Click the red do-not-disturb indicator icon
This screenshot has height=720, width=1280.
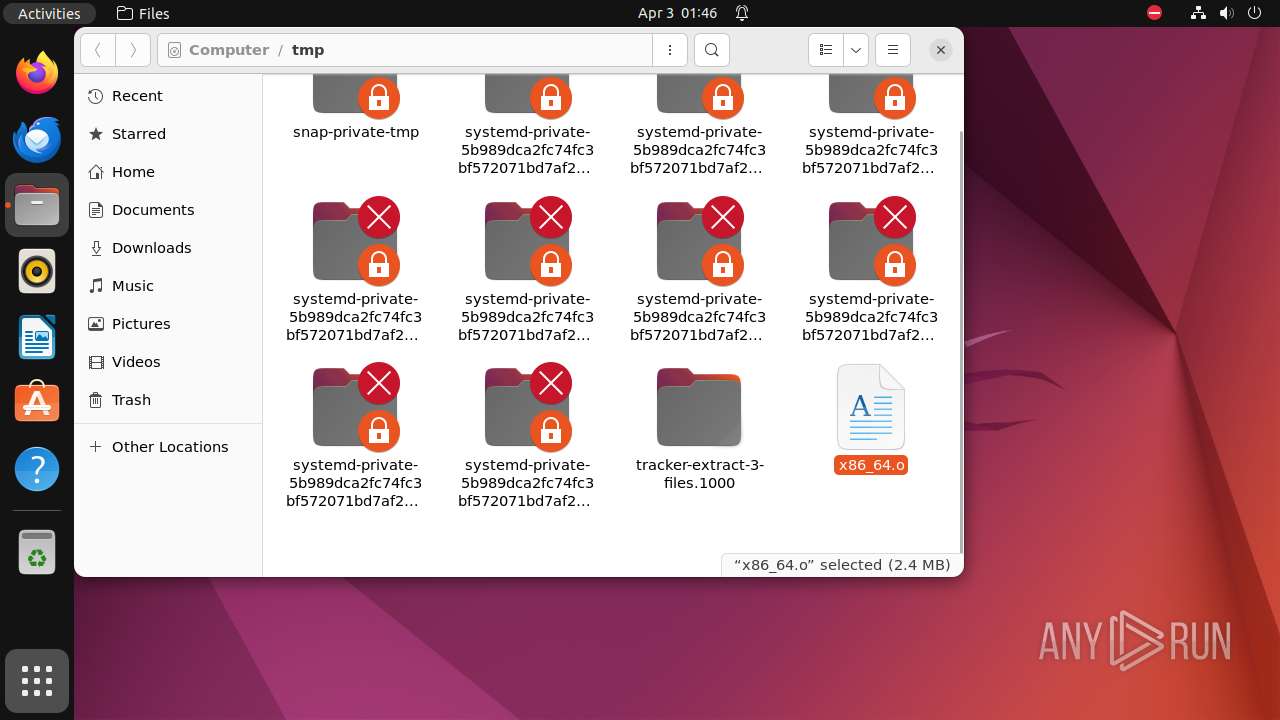click(x=1154, y=13)
